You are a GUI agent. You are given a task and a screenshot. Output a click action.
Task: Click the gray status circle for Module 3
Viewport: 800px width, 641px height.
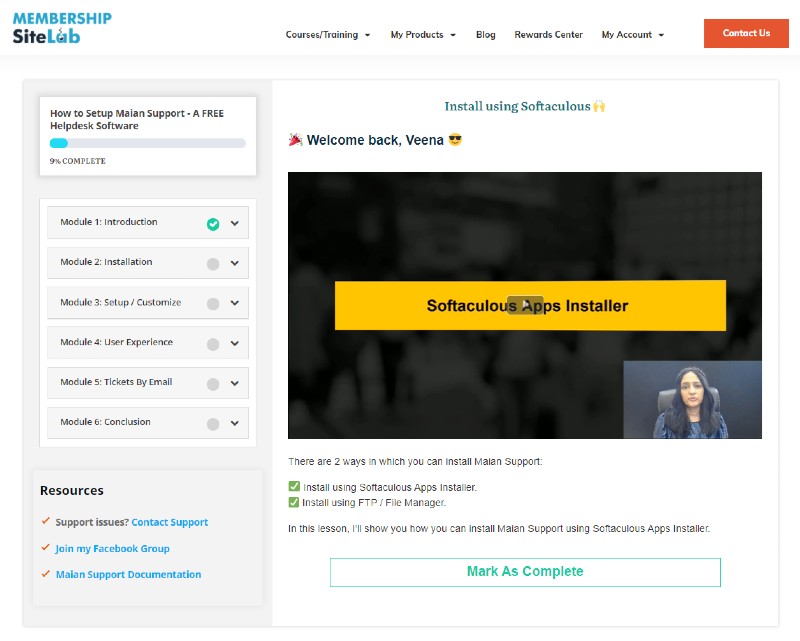(213, 304)
